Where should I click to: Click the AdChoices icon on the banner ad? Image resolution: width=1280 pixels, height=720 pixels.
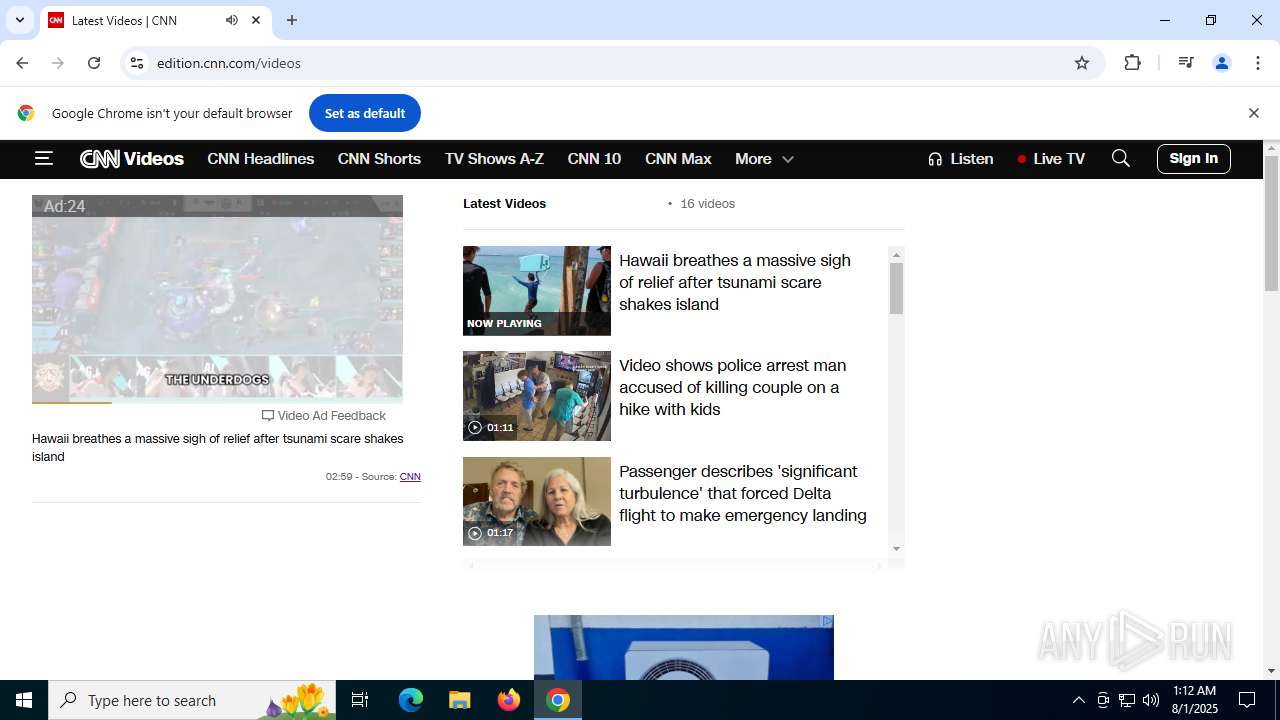tap(827, 621)
